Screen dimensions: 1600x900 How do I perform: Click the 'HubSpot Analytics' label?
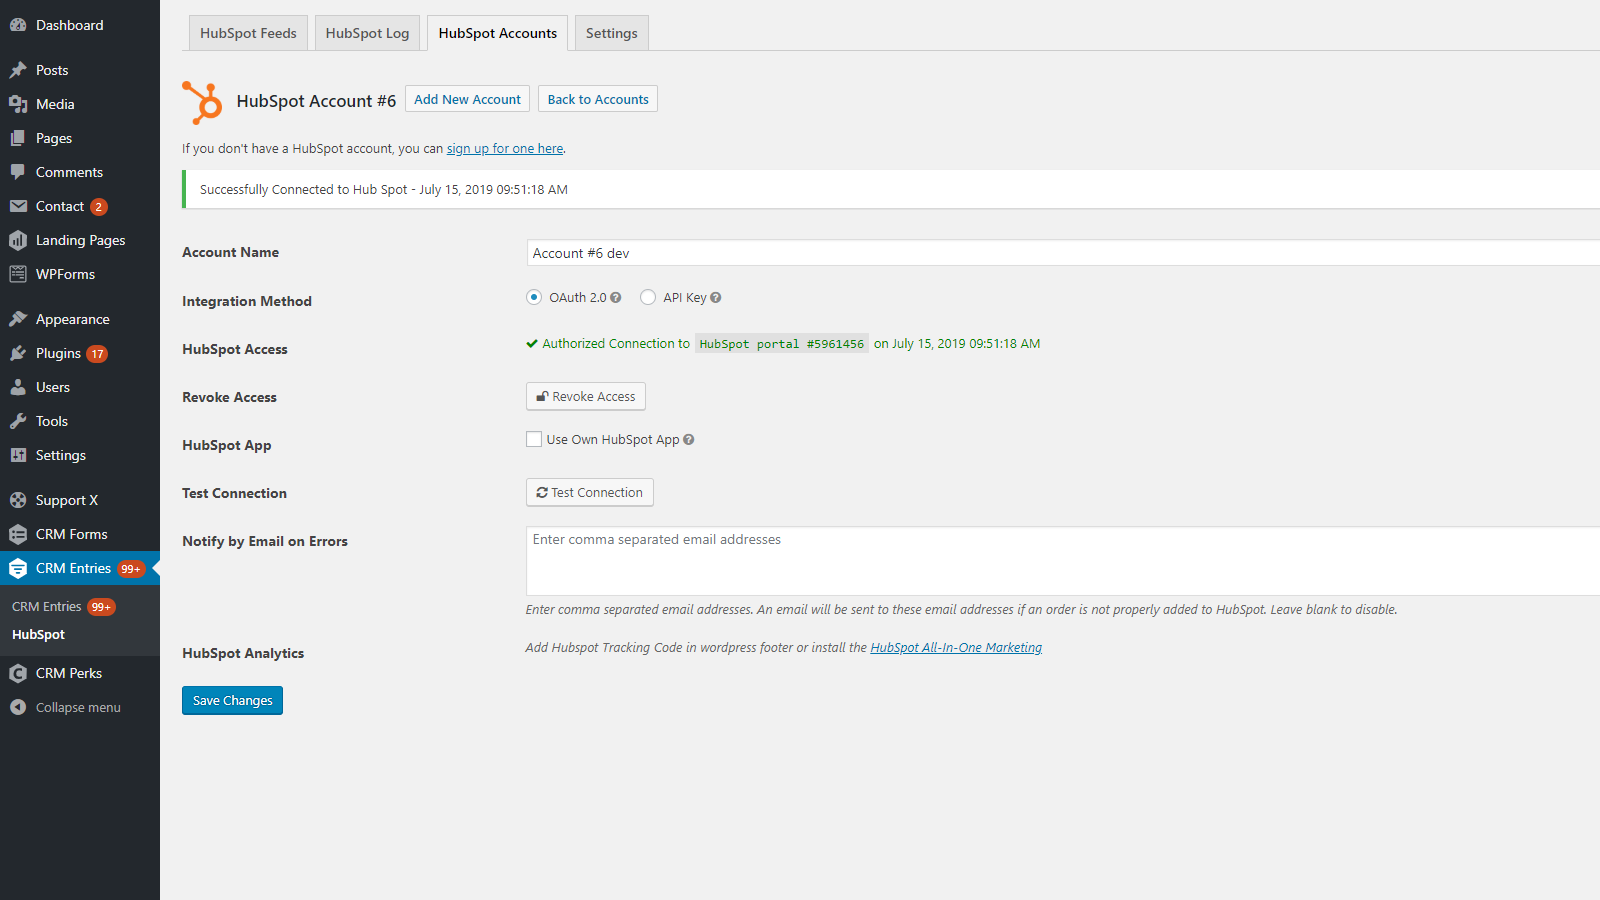tap(243, 653)
